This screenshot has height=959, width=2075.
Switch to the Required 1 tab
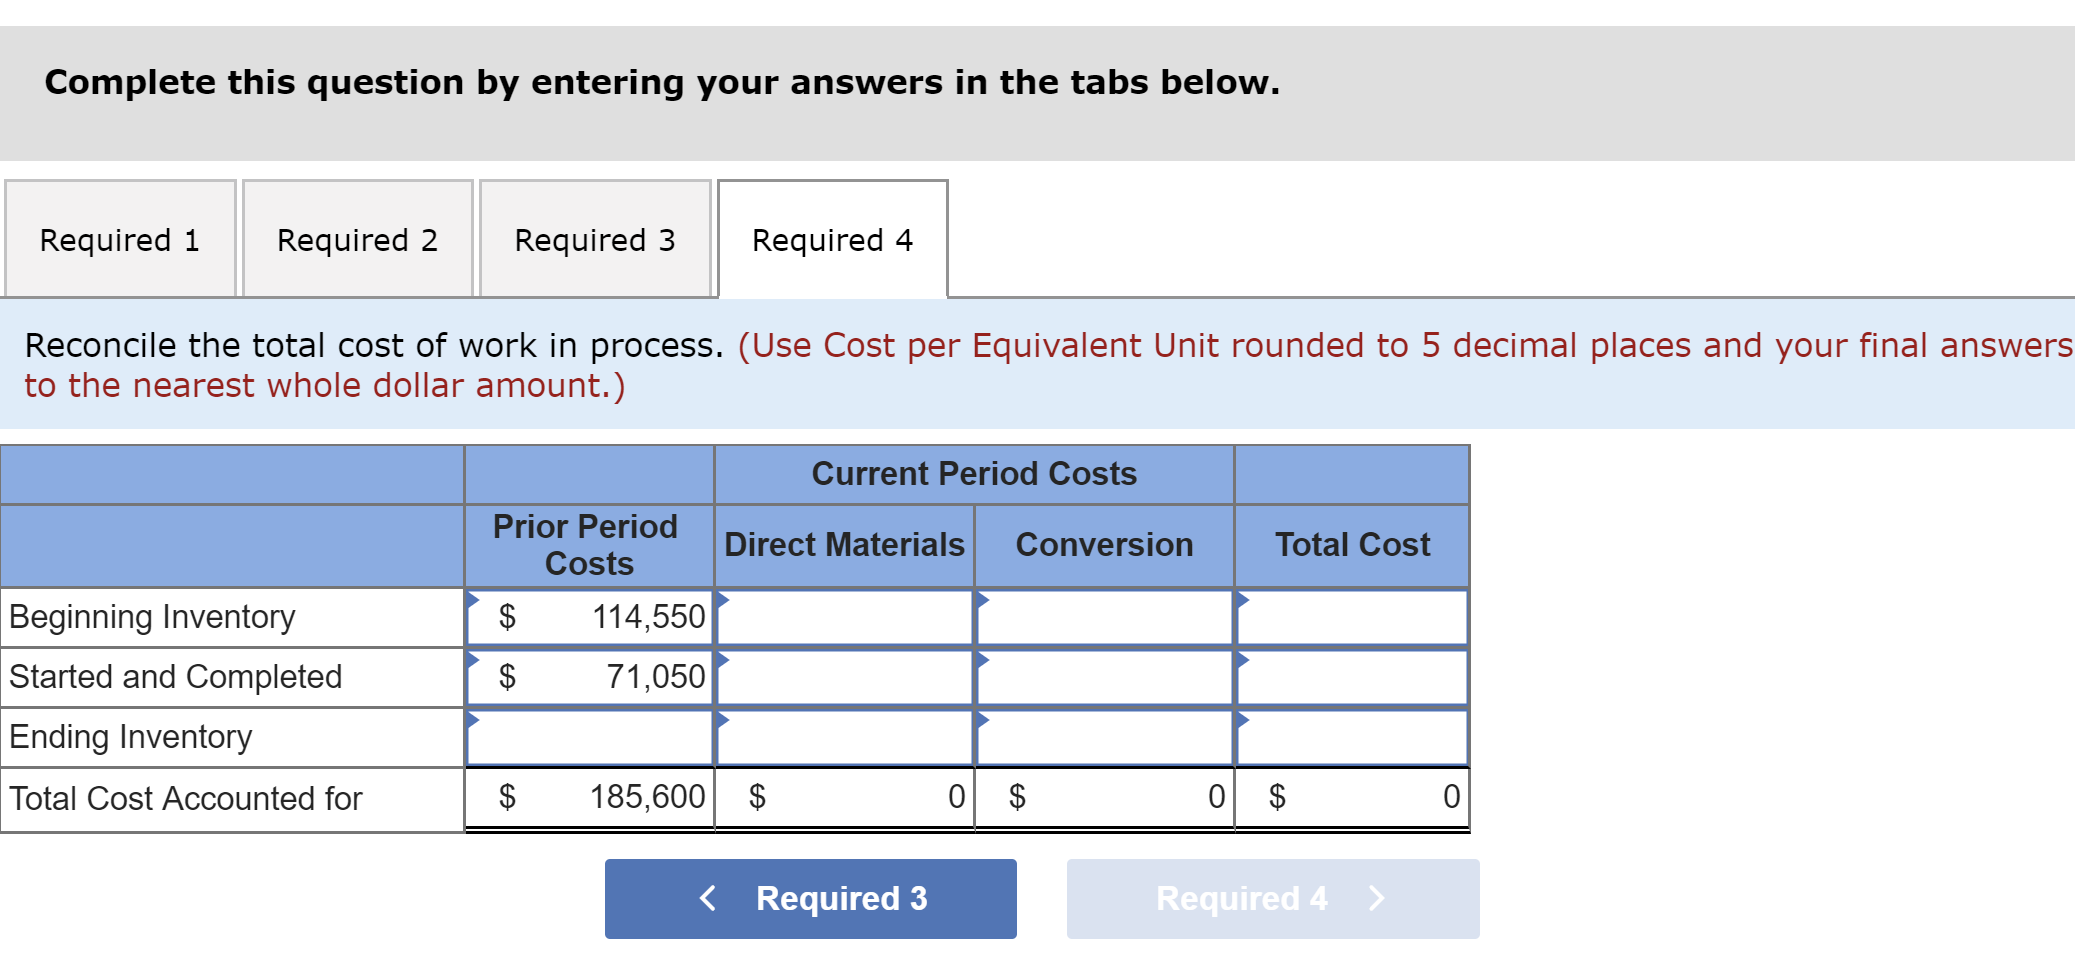(x=119, y=239)
